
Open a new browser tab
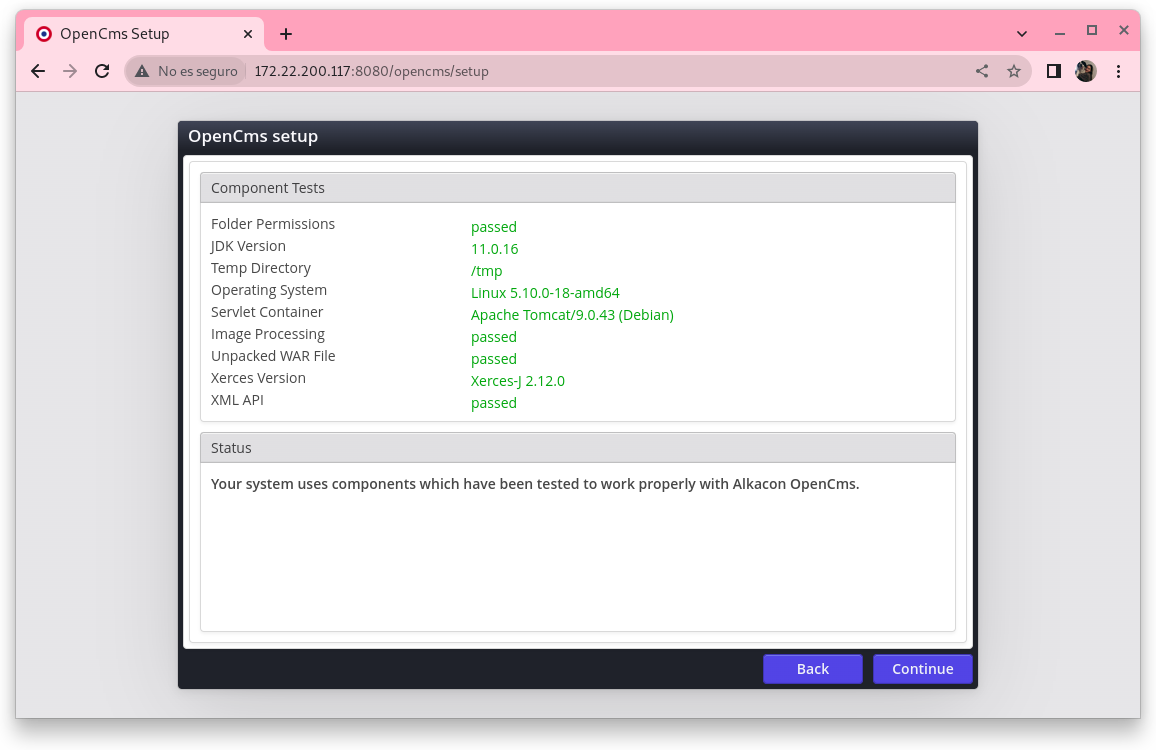[x=286, y=34]
